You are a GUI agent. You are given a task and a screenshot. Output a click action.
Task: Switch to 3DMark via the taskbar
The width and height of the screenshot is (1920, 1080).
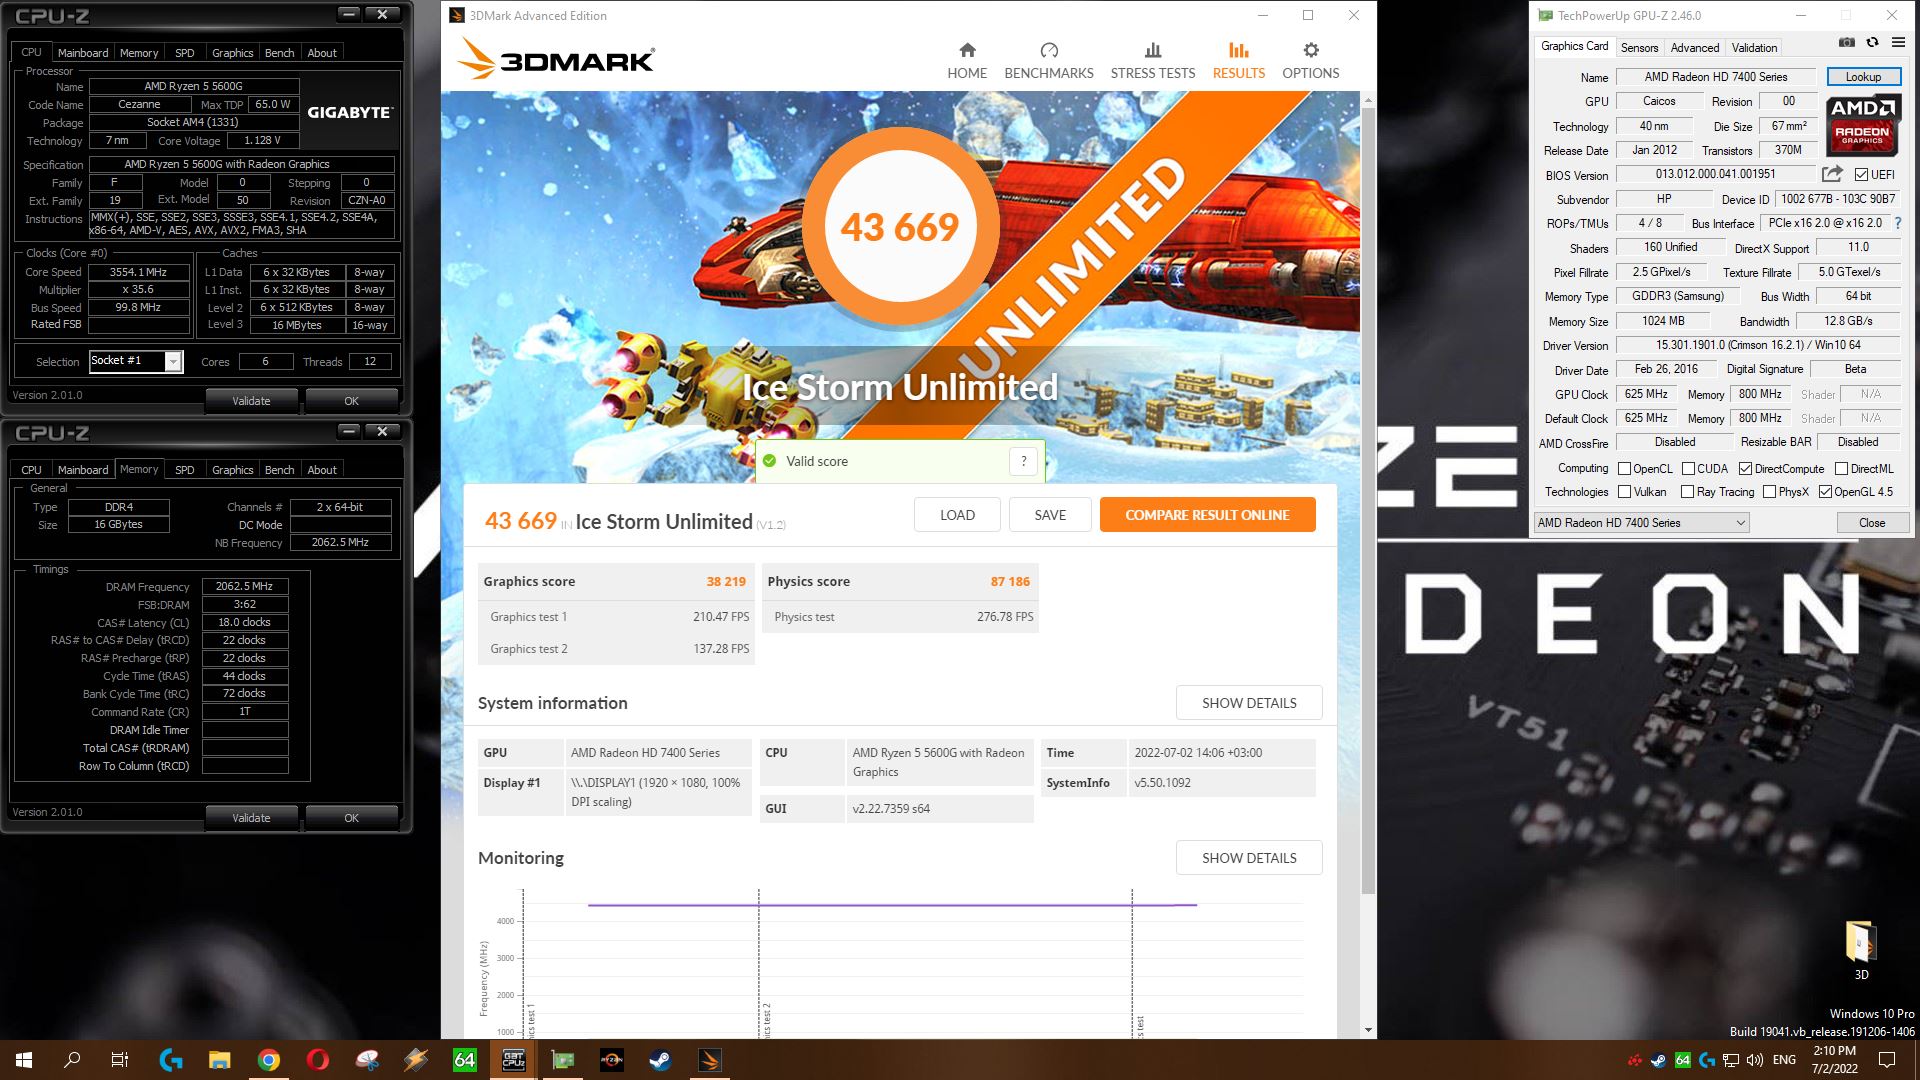pos(710,1060)
